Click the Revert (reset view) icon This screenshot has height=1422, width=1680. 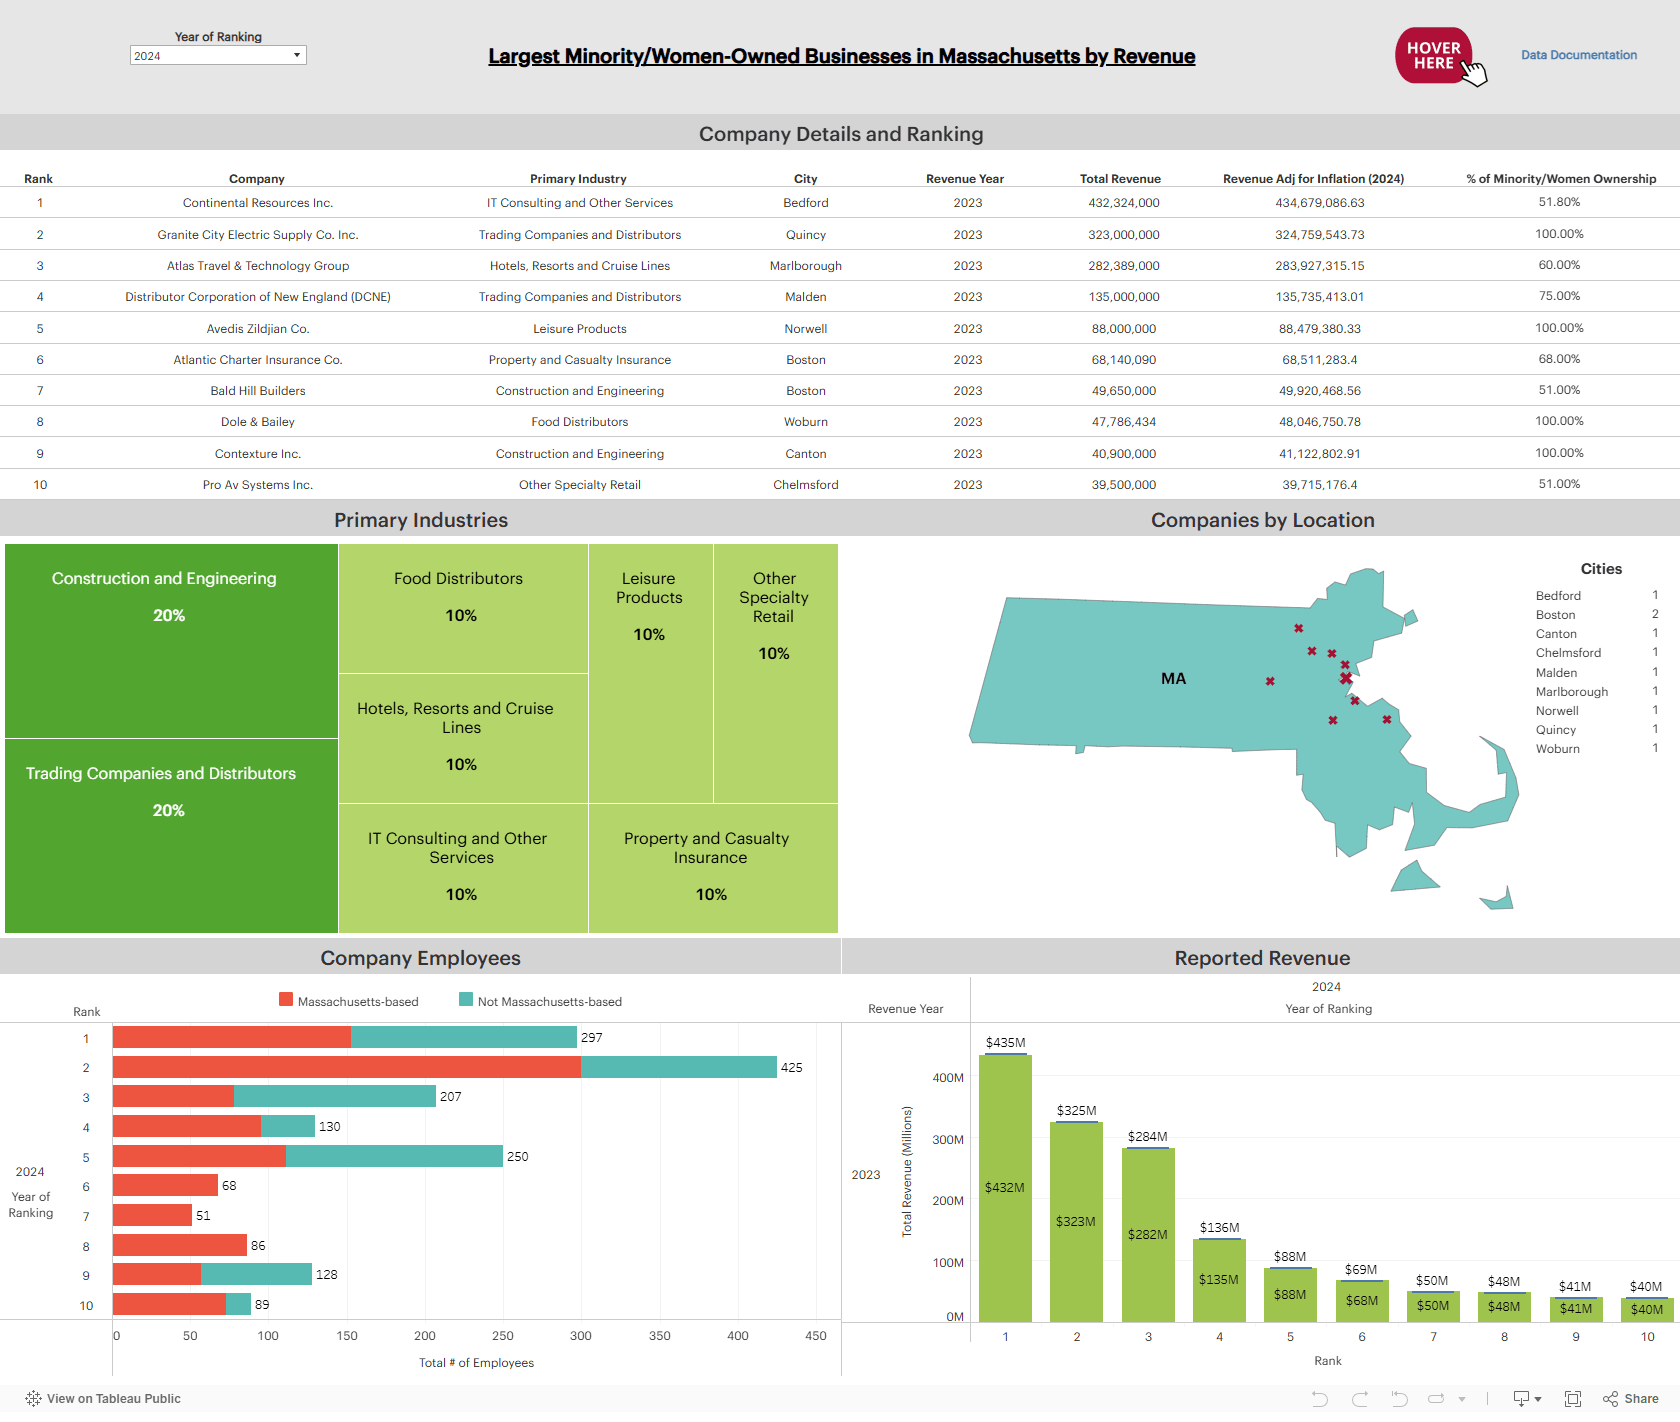tap(1399, 1398)
